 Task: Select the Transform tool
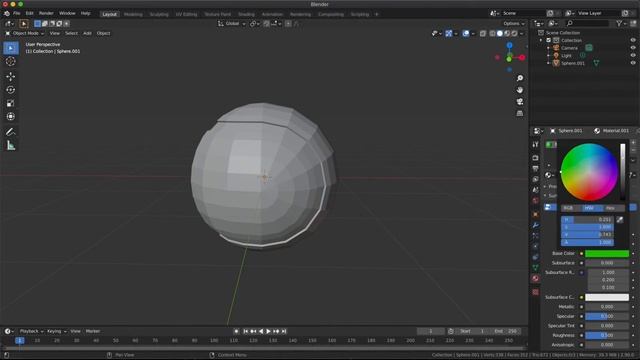click(x=11, y=117)
